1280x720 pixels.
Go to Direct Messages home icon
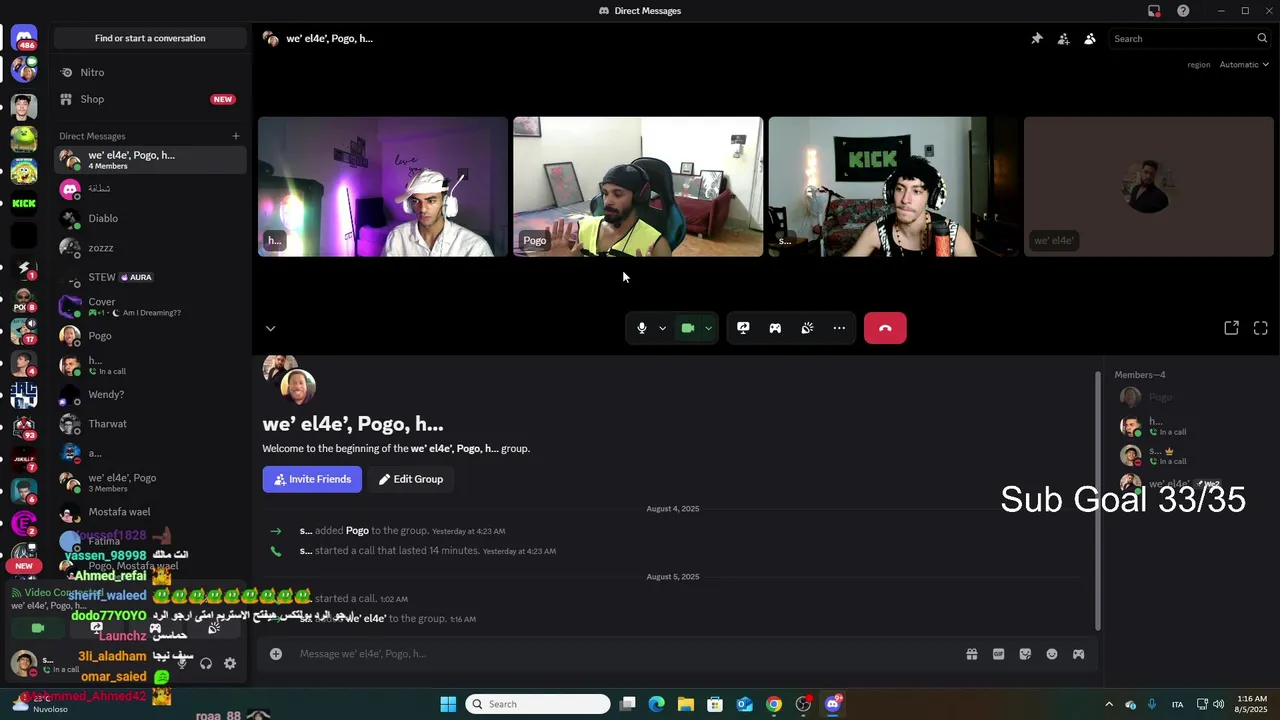24,39
